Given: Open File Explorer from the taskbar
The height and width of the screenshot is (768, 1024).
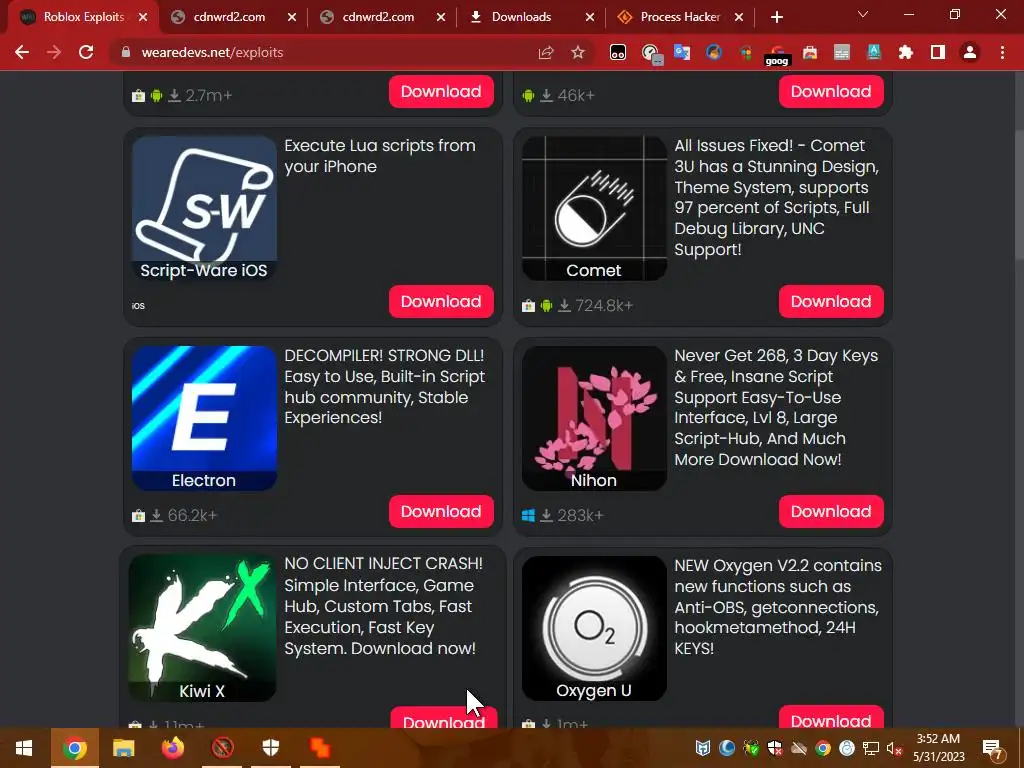Looking at the screenshot, I should 123,748.
